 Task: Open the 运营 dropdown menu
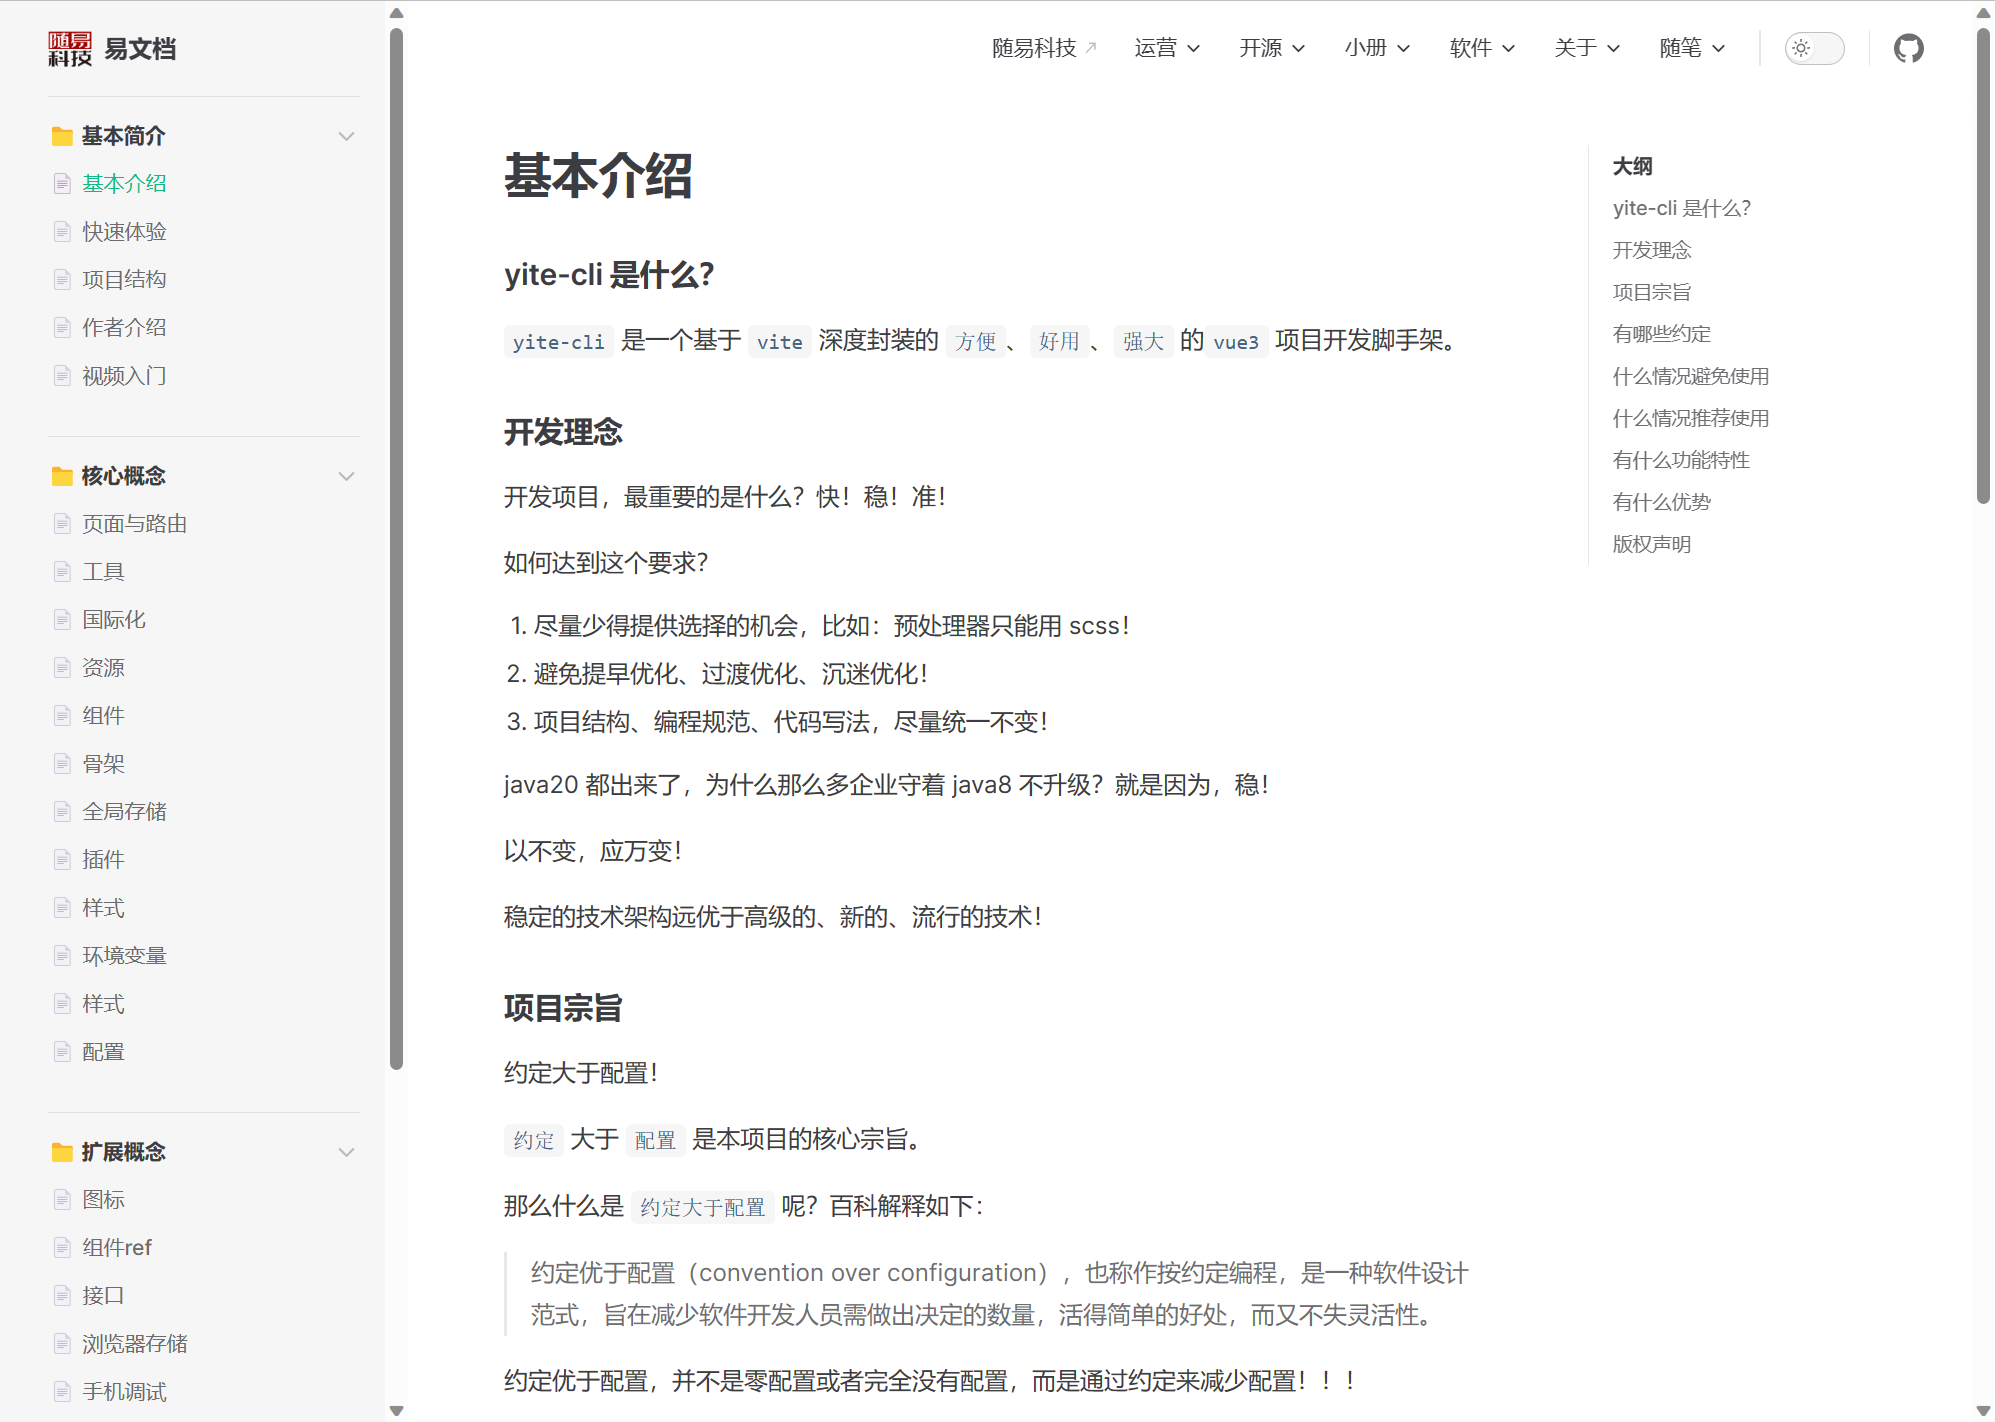pos(1167,48)
